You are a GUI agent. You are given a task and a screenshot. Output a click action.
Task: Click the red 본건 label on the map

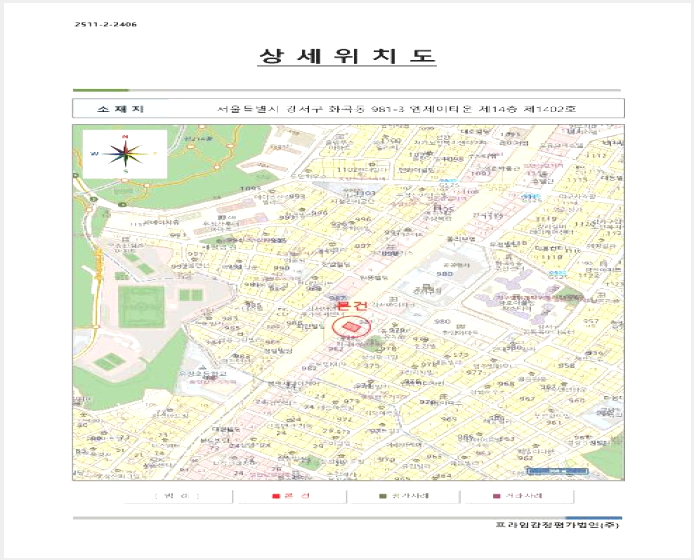(x=352, y=305)
